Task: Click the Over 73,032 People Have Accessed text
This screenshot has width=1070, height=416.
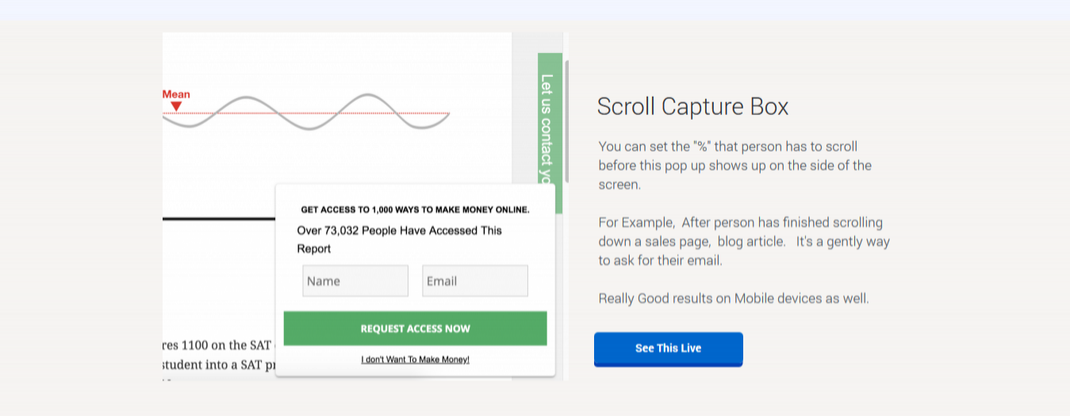Action: (399, 239)
